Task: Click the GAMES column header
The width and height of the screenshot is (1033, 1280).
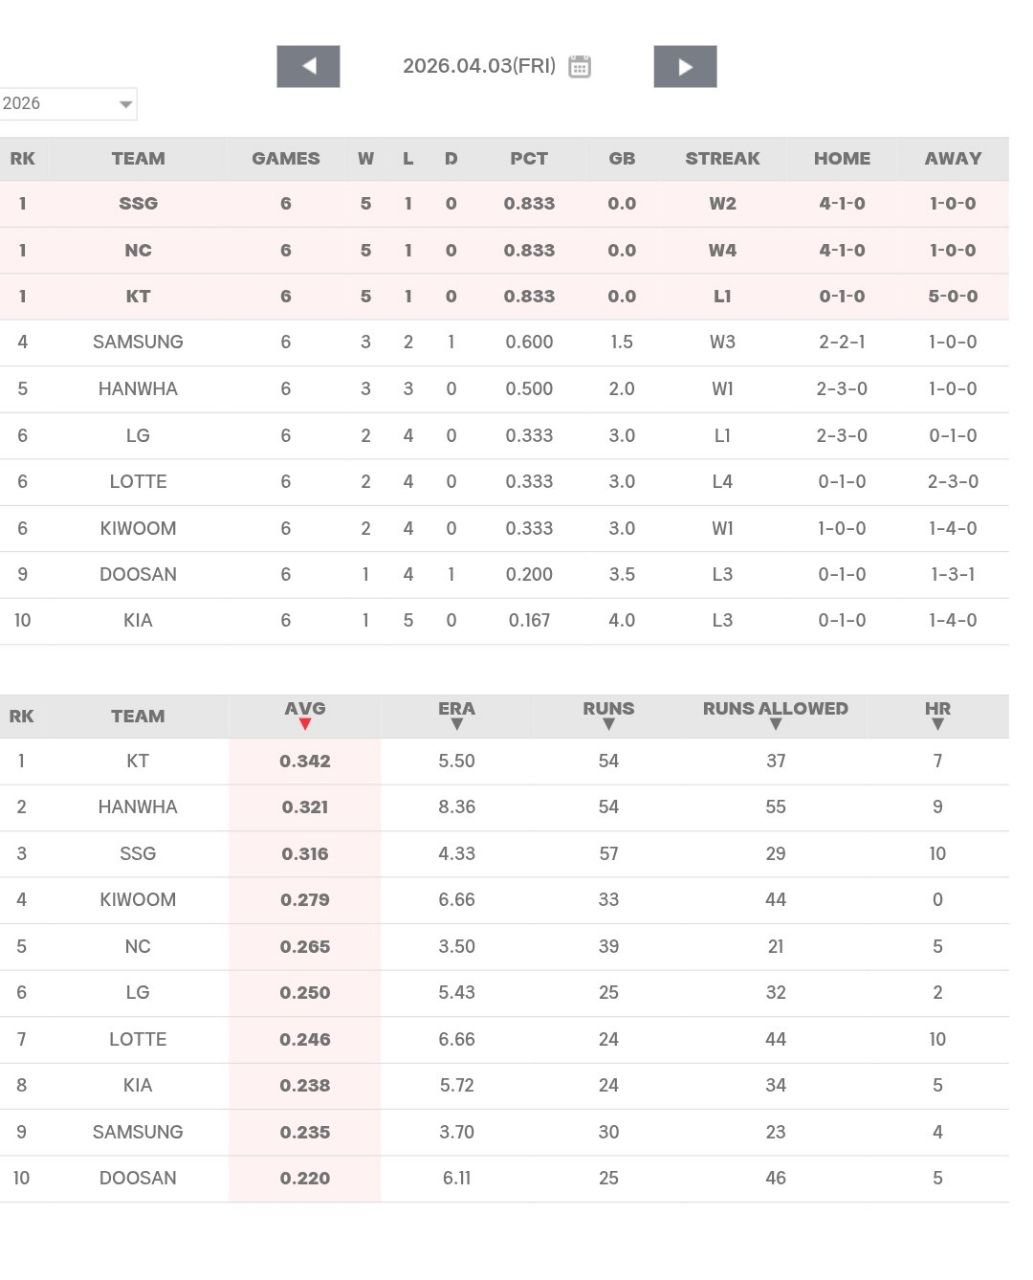Action: 286,159
